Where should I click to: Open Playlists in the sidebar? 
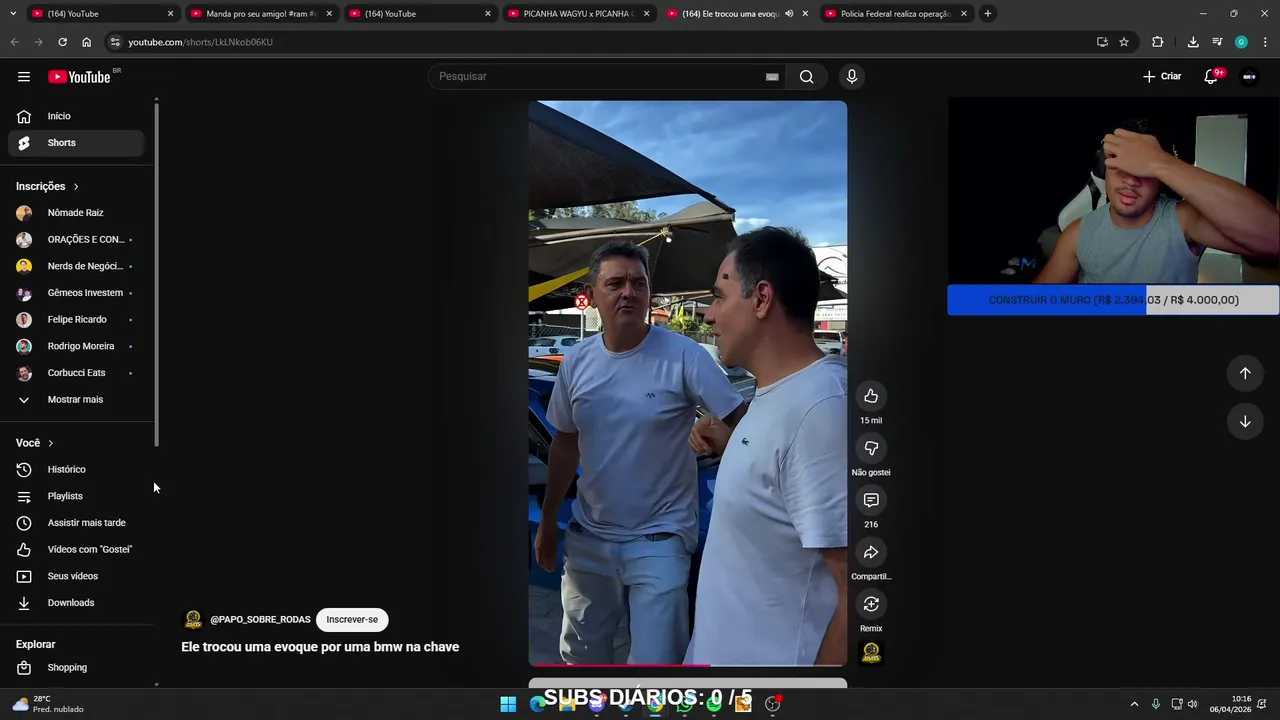[x=75, y=496]
